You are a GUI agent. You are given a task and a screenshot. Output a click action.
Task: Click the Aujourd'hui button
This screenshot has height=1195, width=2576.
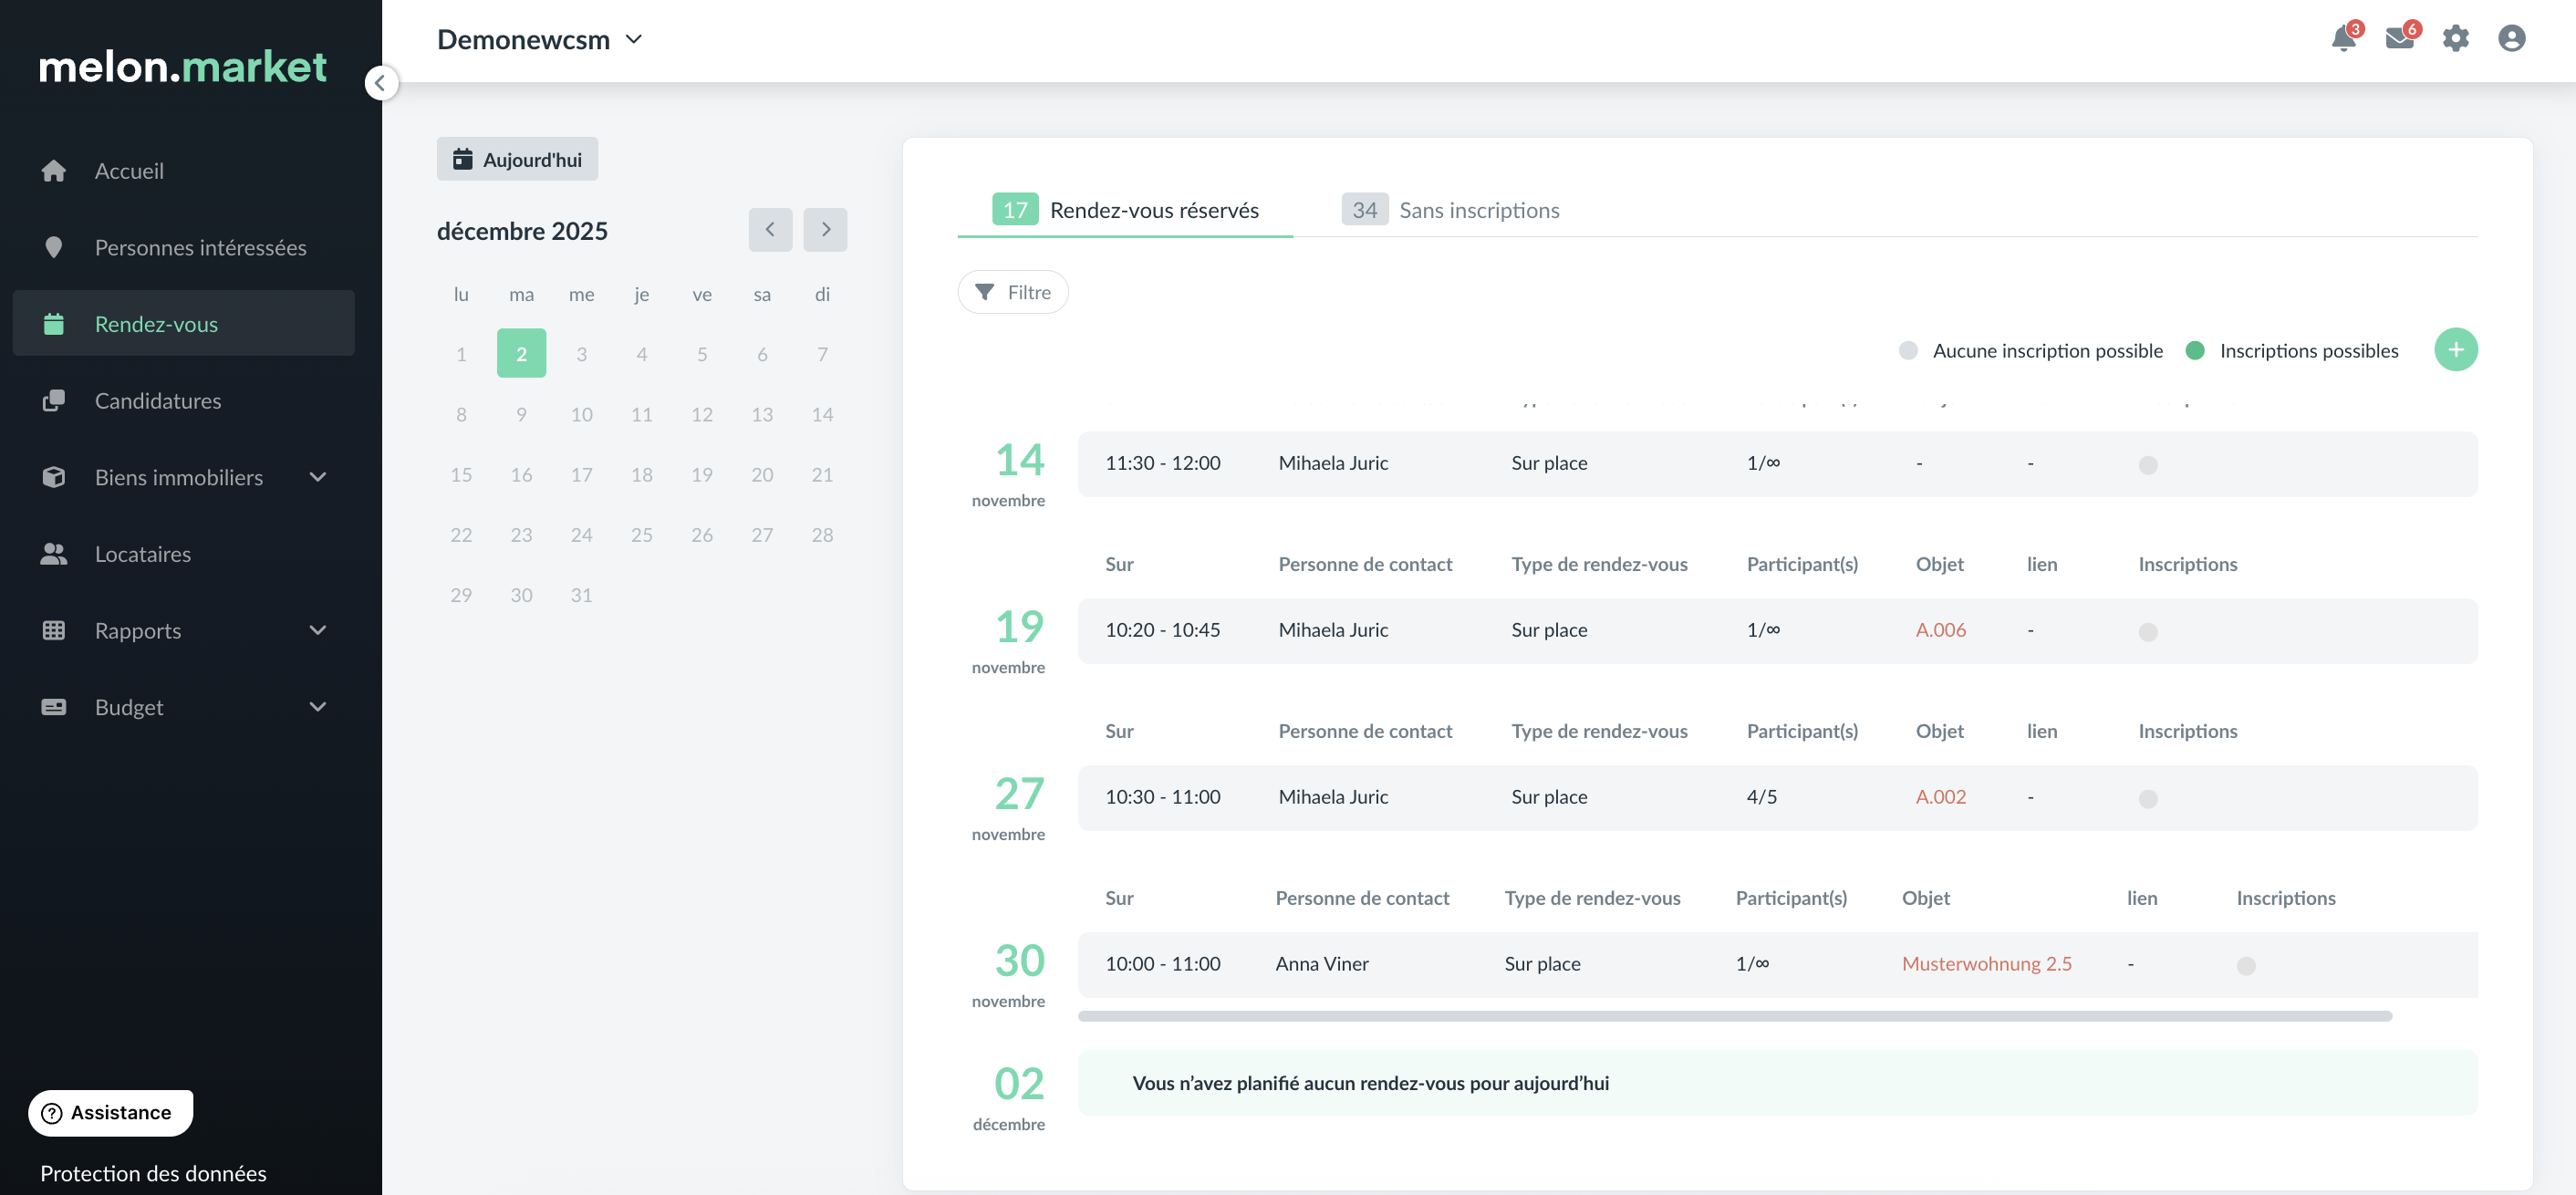click(517, 160)
